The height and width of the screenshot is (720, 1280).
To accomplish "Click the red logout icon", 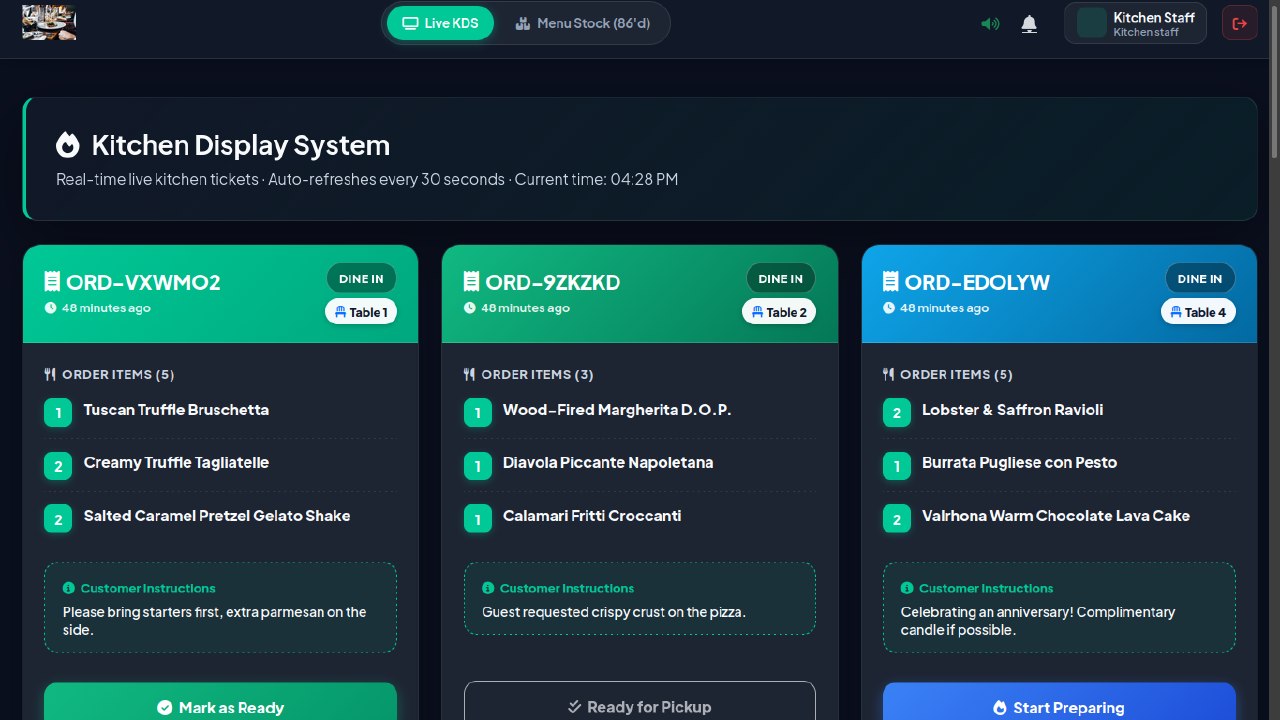I will point(1240,23).
